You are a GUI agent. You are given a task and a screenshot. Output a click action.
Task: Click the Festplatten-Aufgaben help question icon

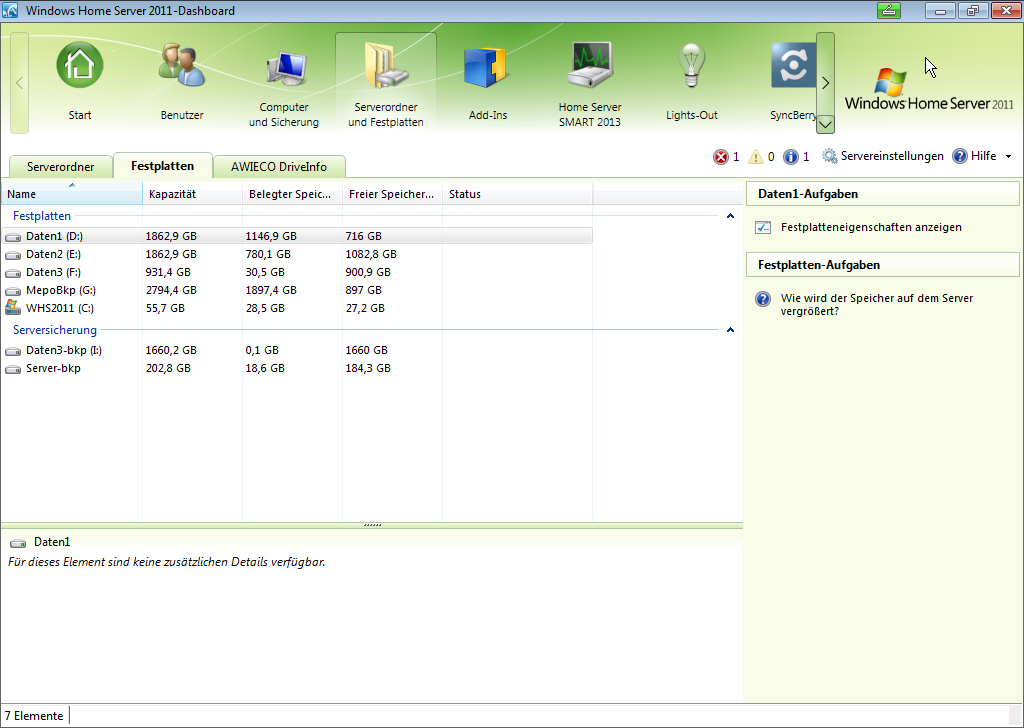click(x=763, y=299)
